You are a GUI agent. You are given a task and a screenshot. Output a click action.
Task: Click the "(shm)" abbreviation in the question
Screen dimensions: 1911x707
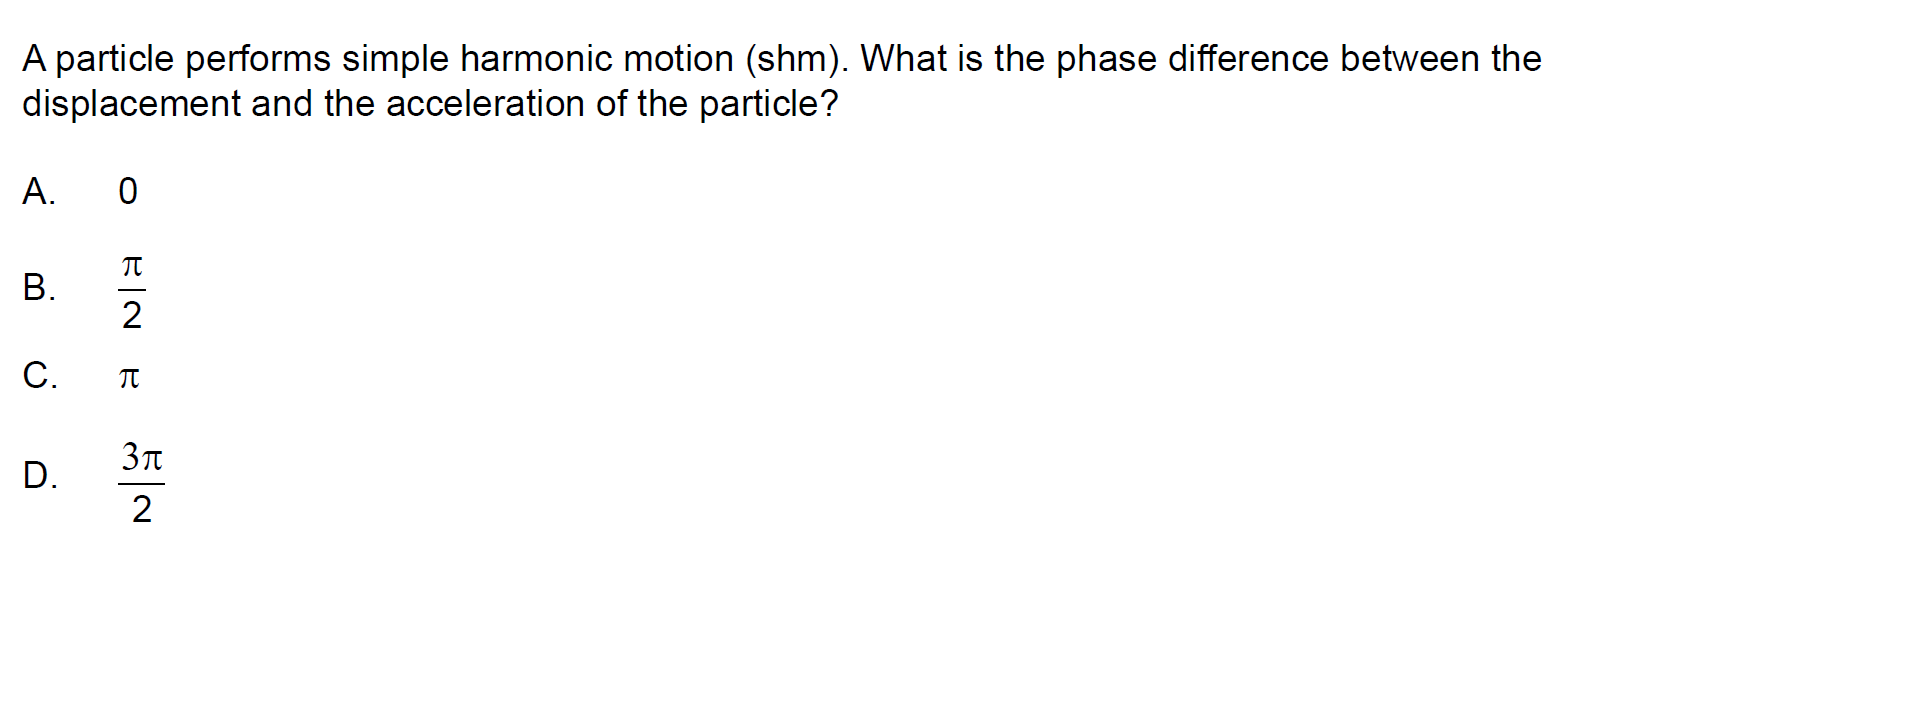pos(795,59)
